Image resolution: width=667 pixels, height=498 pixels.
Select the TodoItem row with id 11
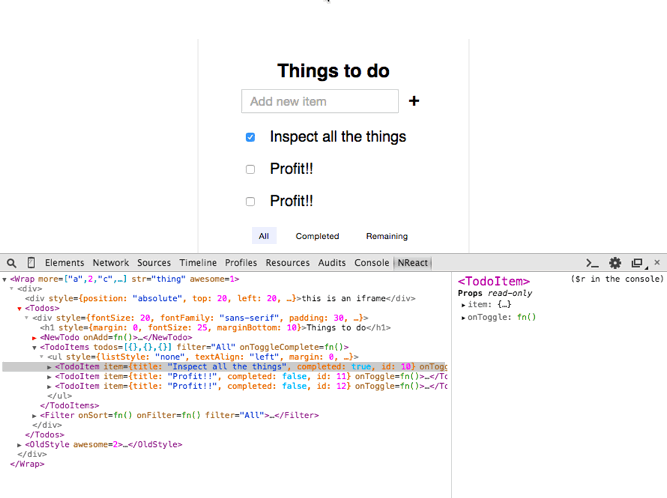click(x=225, y=376)
